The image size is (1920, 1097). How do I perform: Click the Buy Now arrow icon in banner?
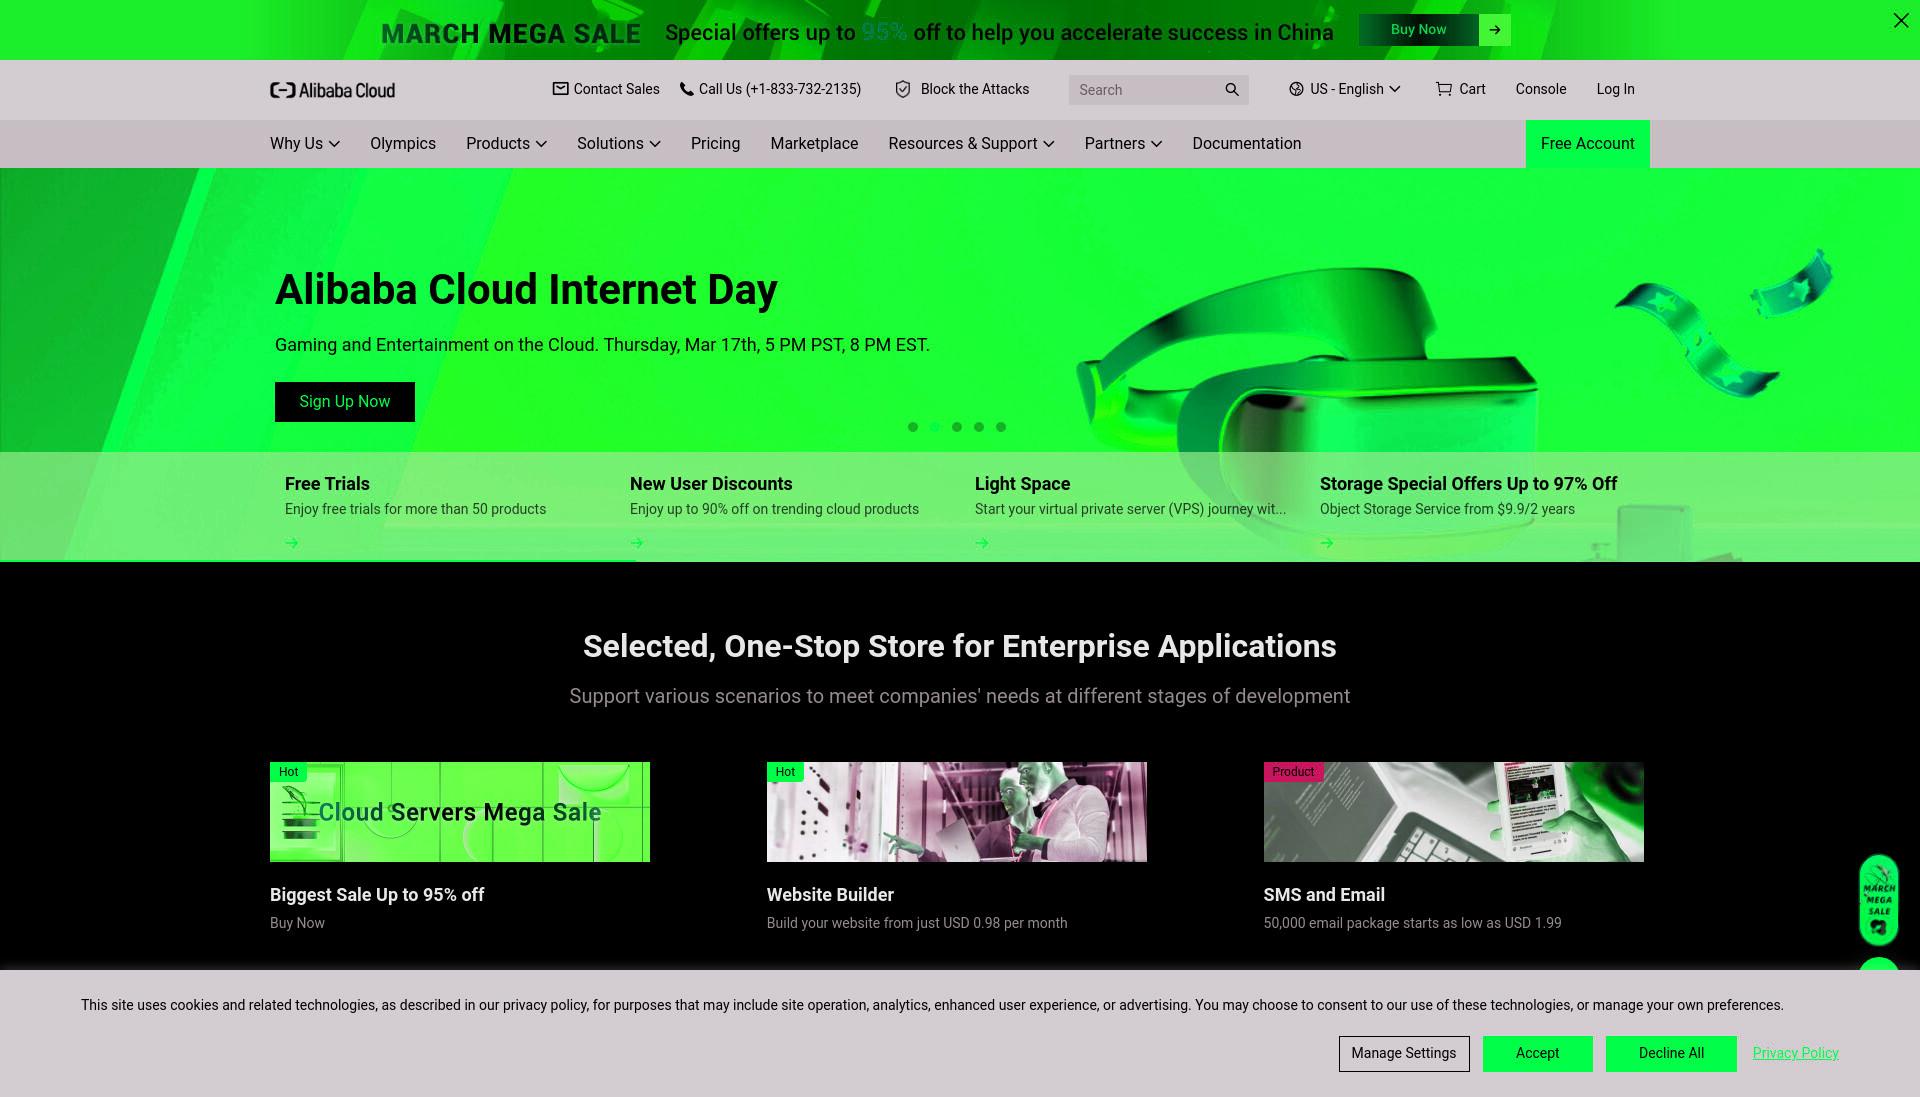[x=1494, y=30]
